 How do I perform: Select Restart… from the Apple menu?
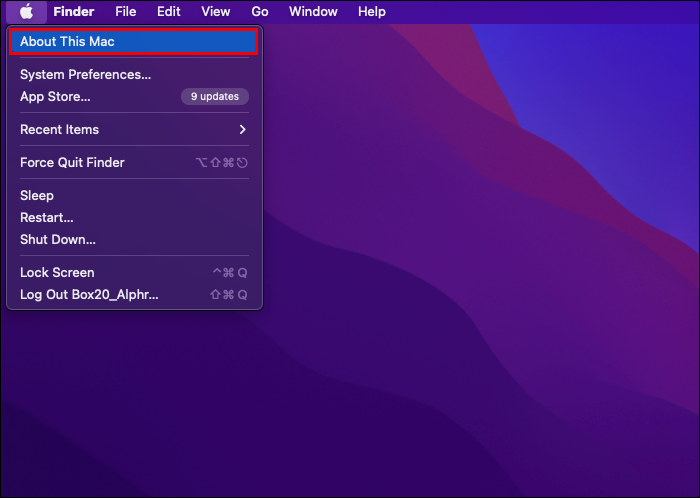point(133,217)
